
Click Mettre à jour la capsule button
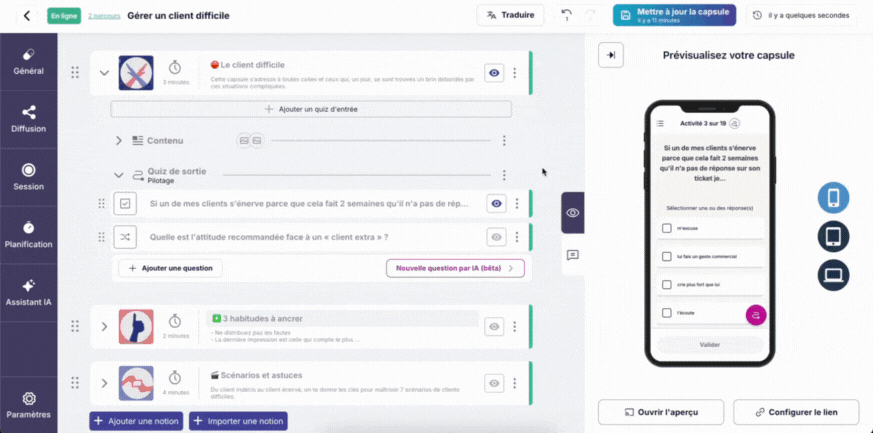[x=674, y=15]
